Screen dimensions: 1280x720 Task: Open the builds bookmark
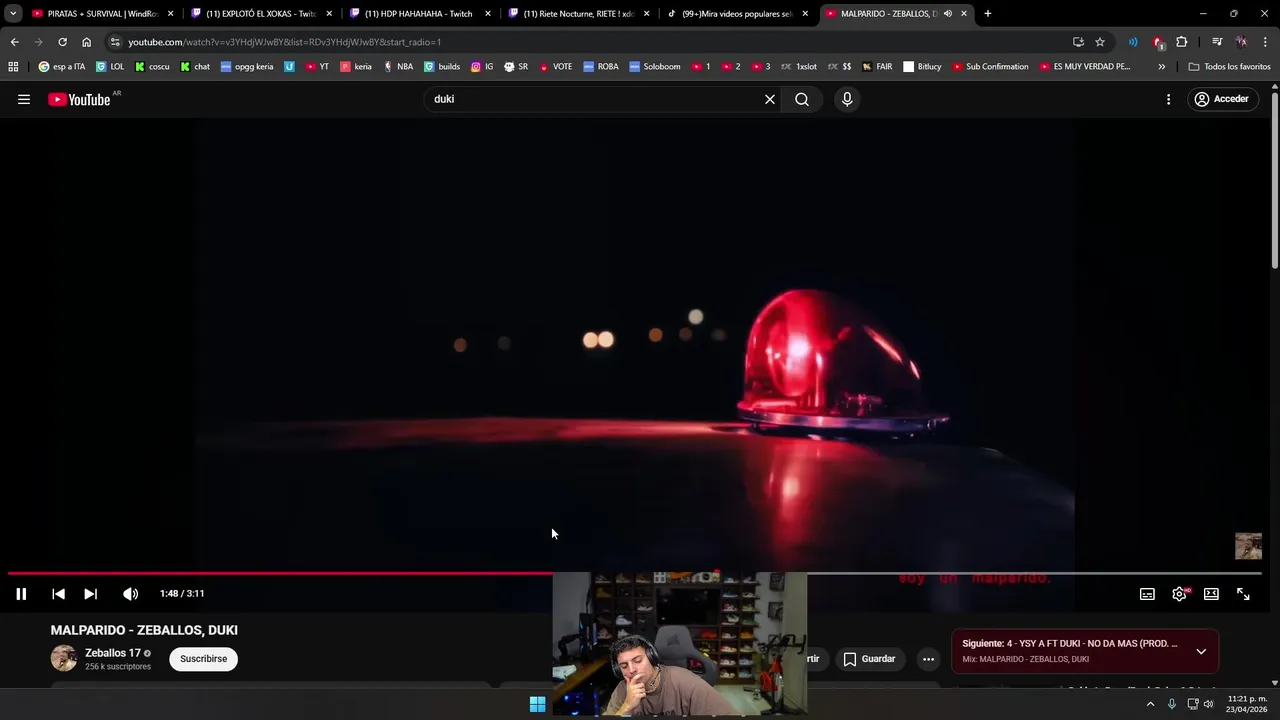(442, 67)
